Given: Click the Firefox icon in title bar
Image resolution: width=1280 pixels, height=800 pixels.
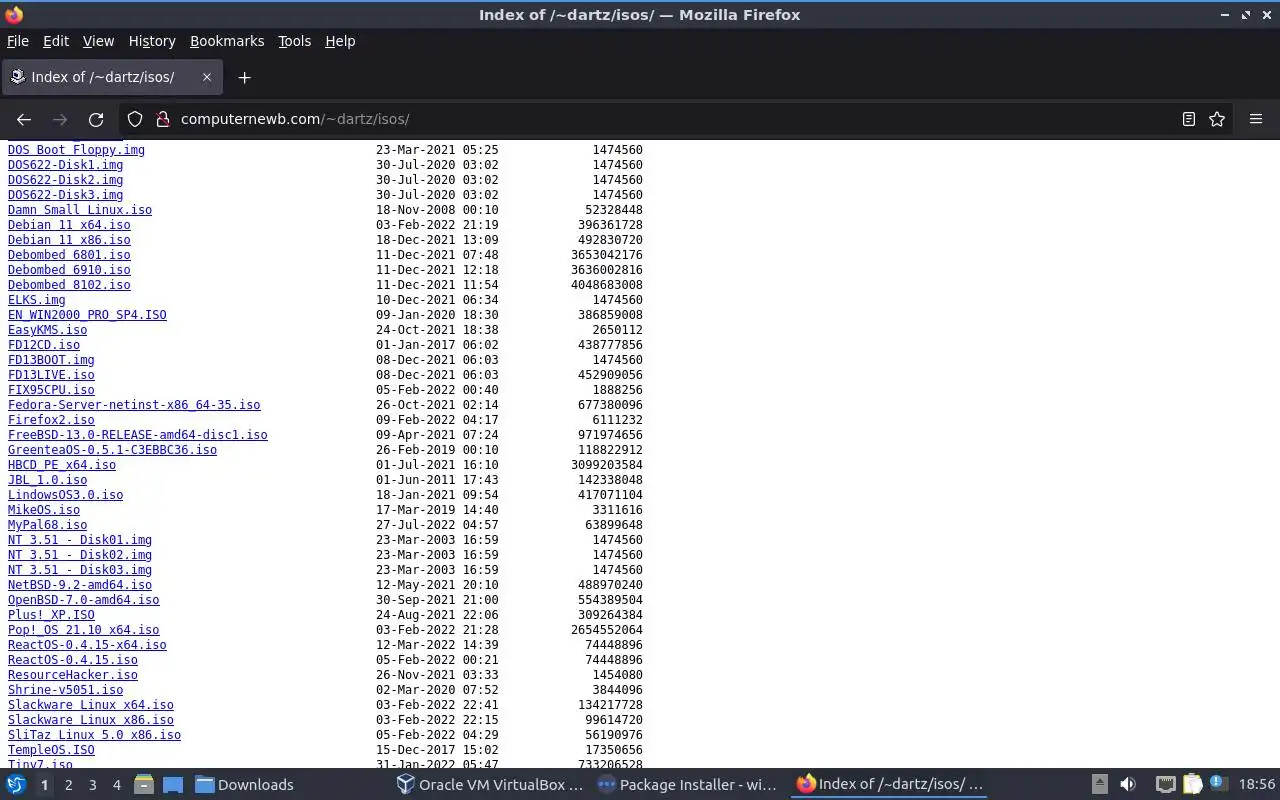Looking at the screenshot, I should coord(14,15).
